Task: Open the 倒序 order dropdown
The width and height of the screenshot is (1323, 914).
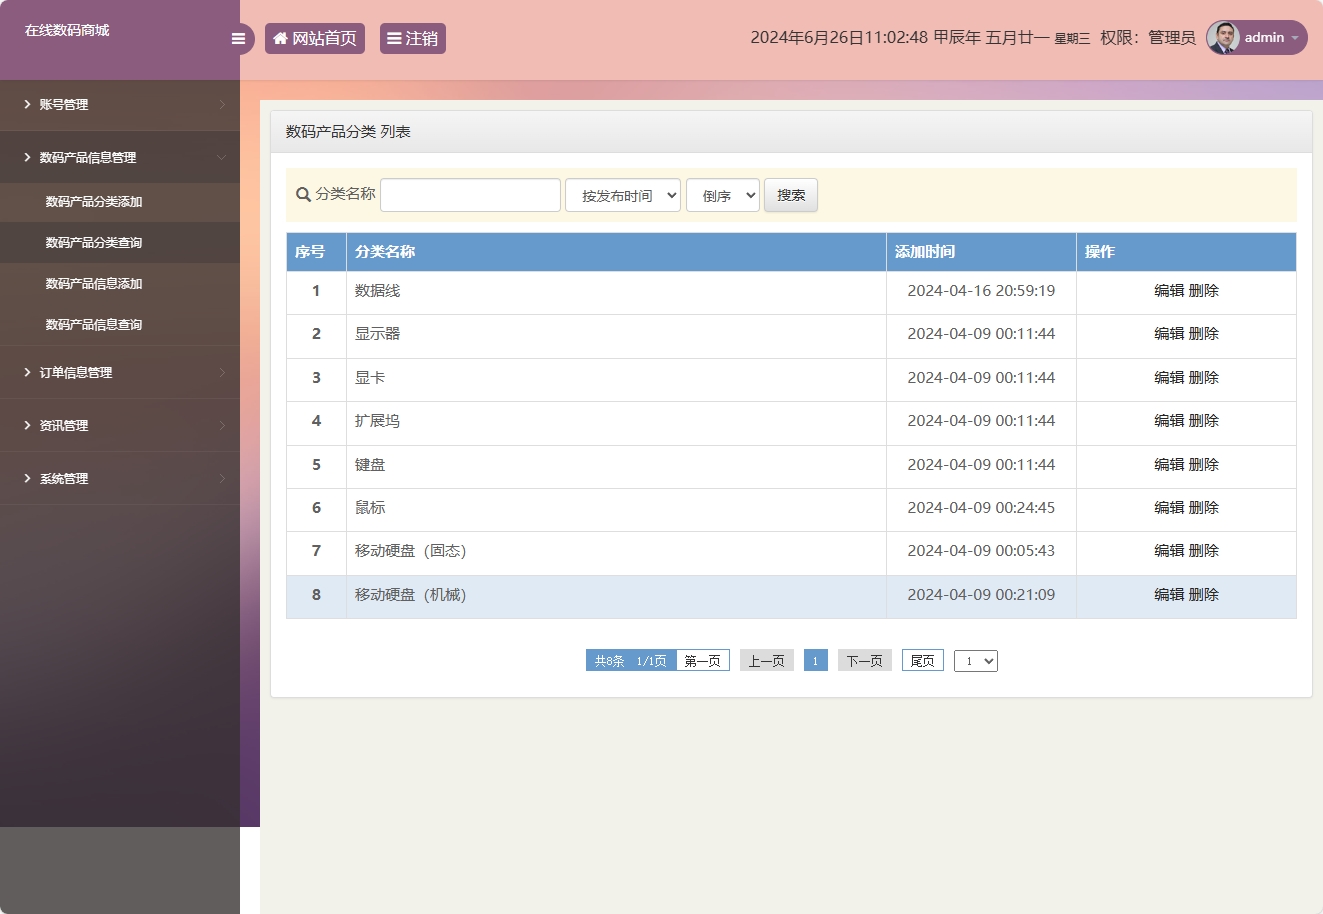Action: click(723, 196)
